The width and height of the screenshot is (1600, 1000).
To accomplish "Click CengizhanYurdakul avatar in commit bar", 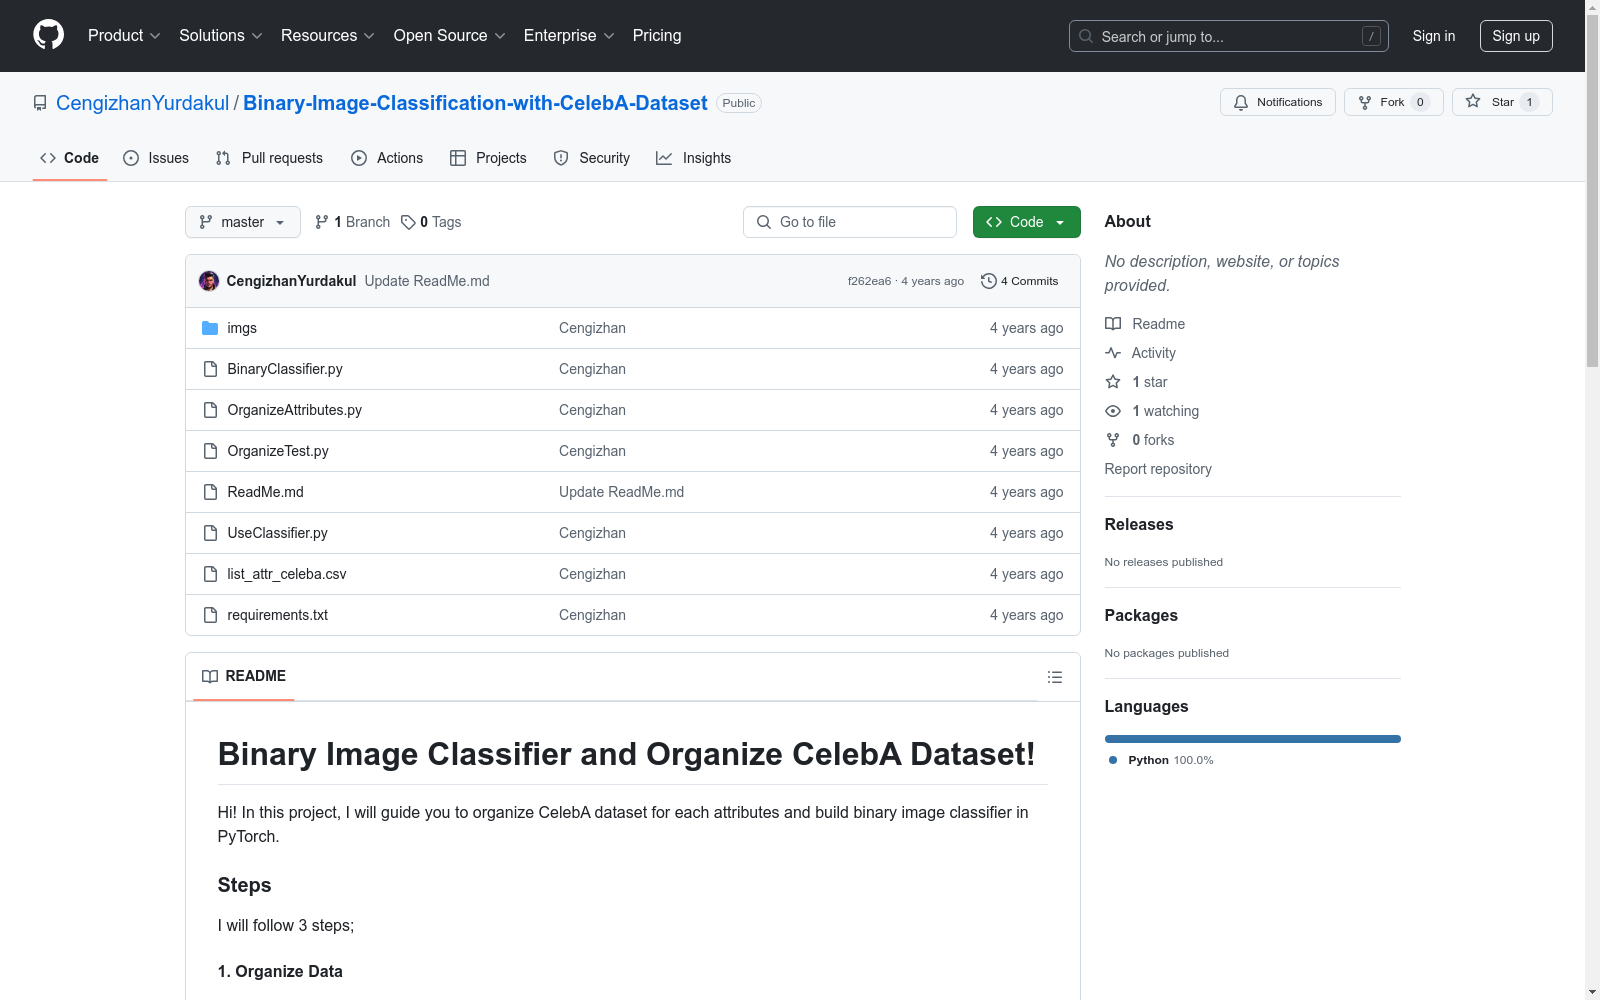I will click(x=209, y=281).
